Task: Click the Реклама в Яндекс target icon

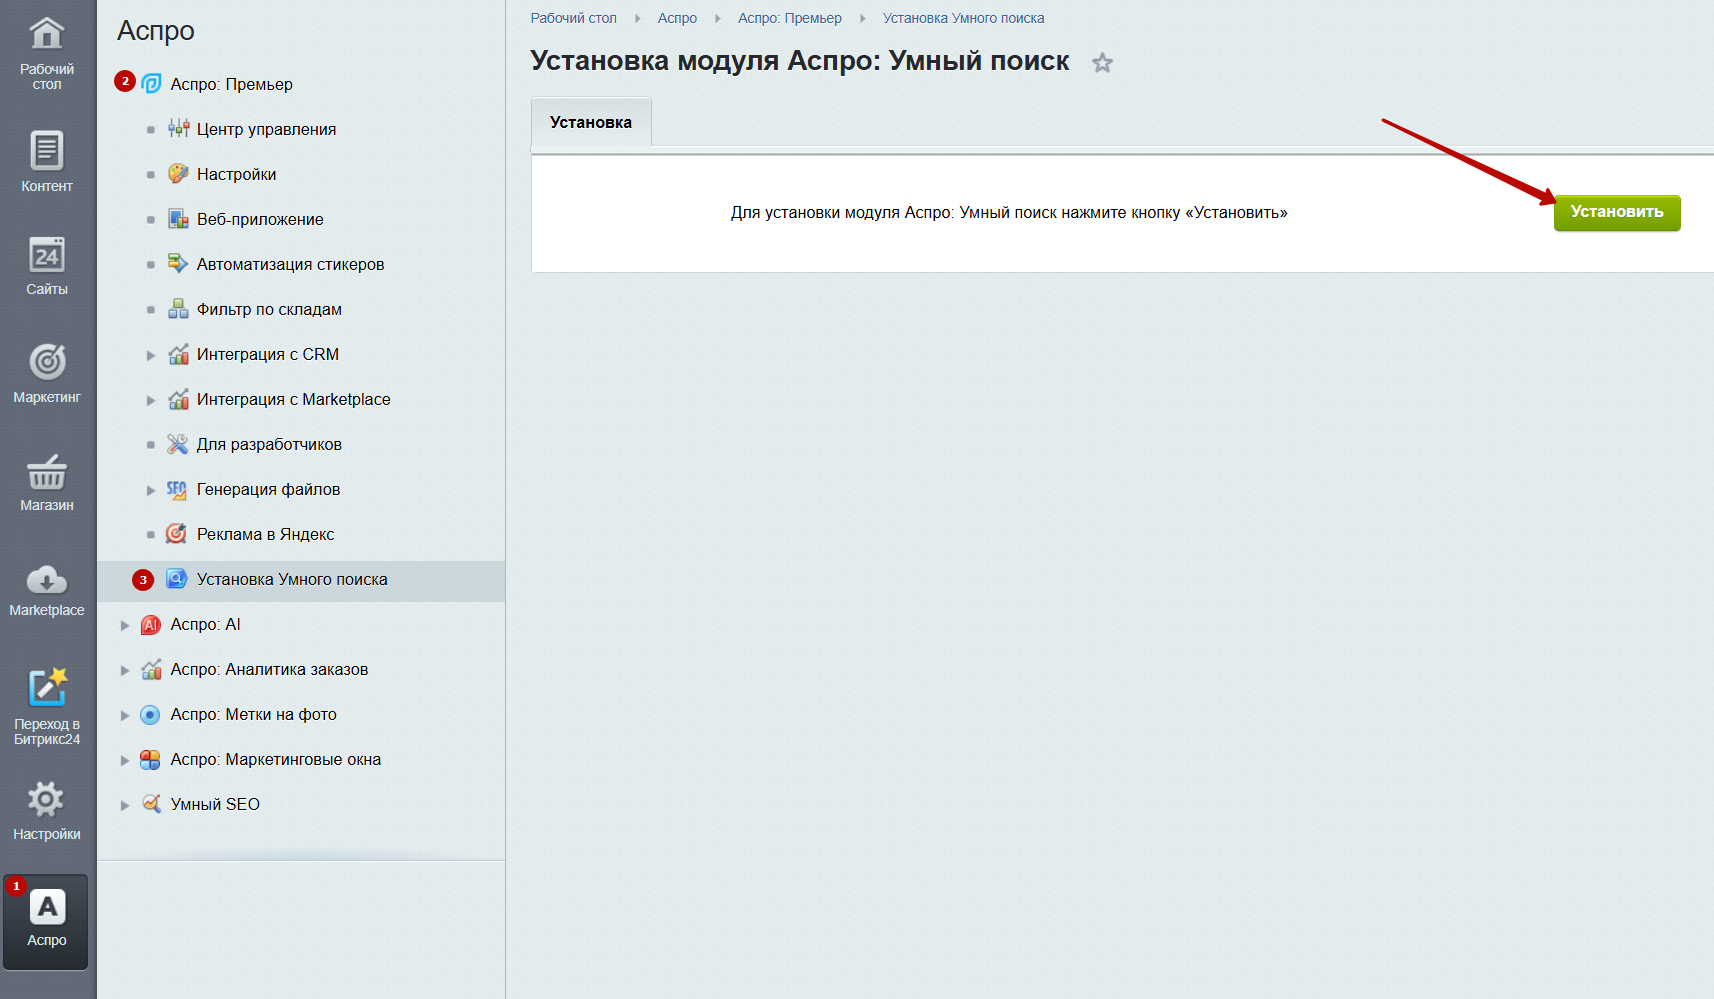Action: pos(177,534)
